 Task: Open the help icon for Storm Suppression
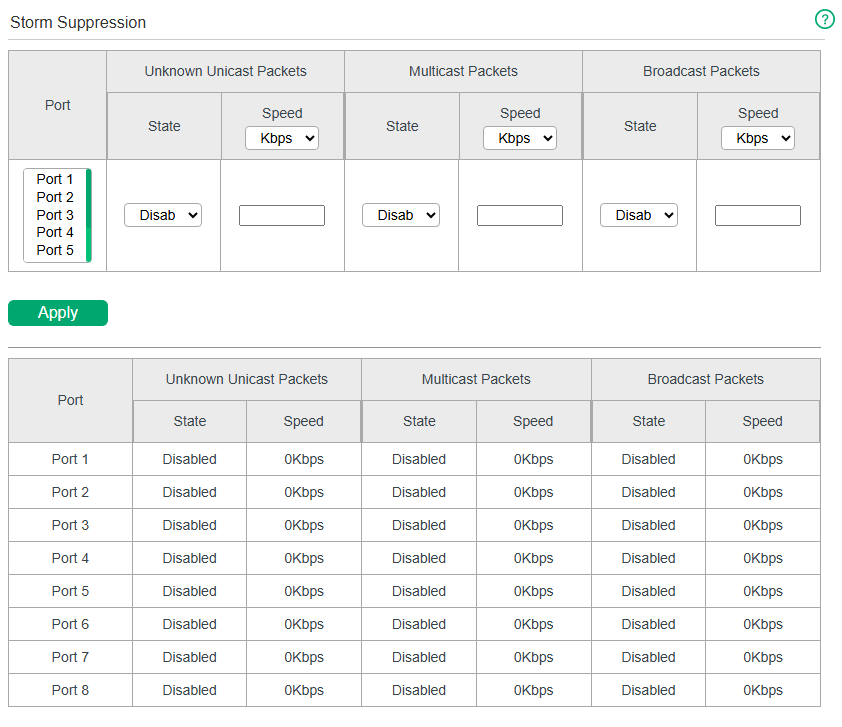click(x=824, y=19)
